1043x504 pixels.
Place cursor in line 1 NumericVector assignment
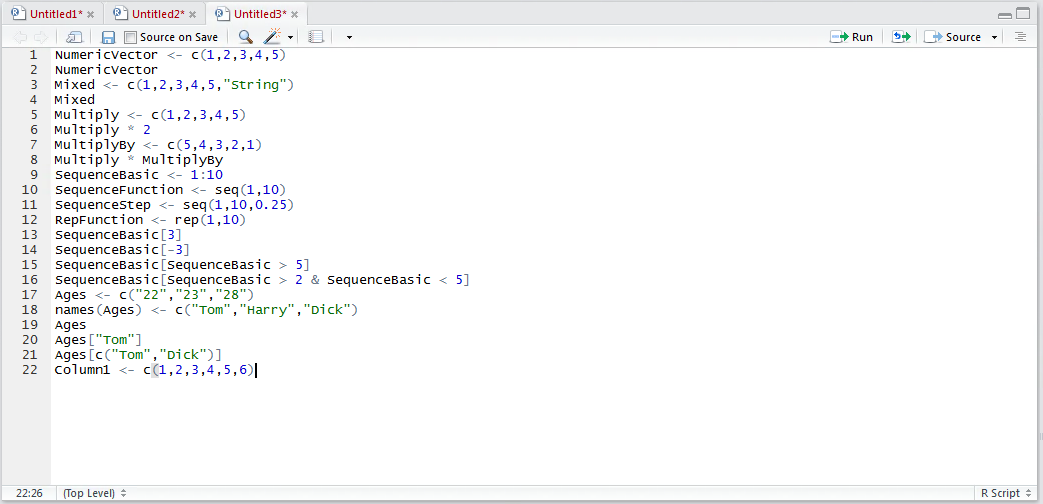[x=170, y=55]
